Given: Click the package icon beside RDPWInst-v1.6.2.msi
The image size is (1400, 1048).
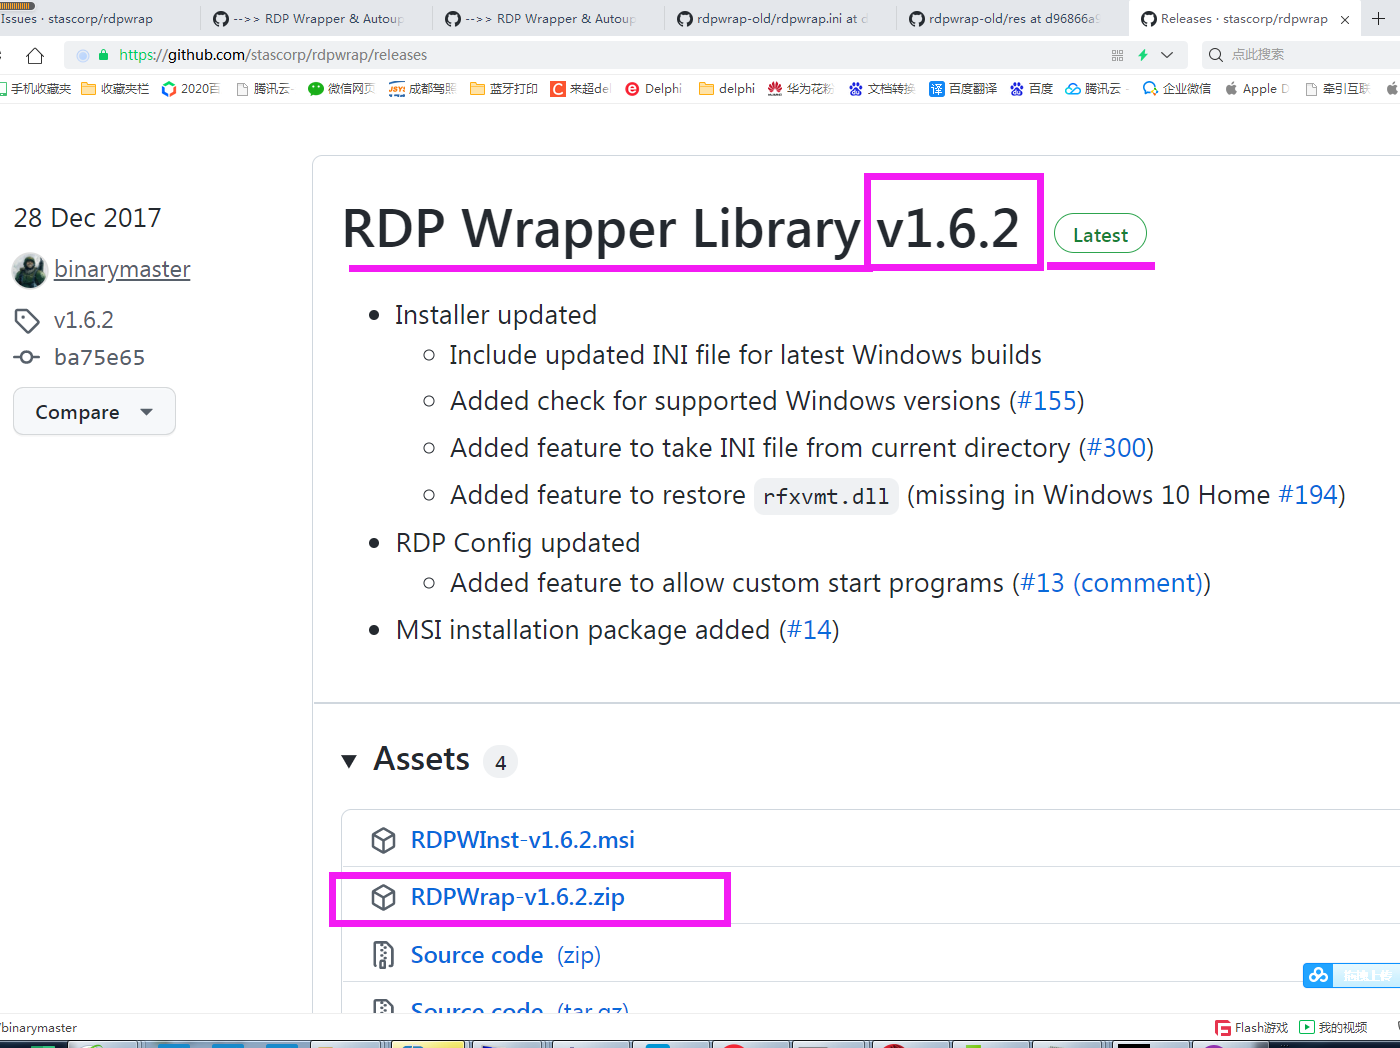Looking at the screenshot, I should click(384, 840).
